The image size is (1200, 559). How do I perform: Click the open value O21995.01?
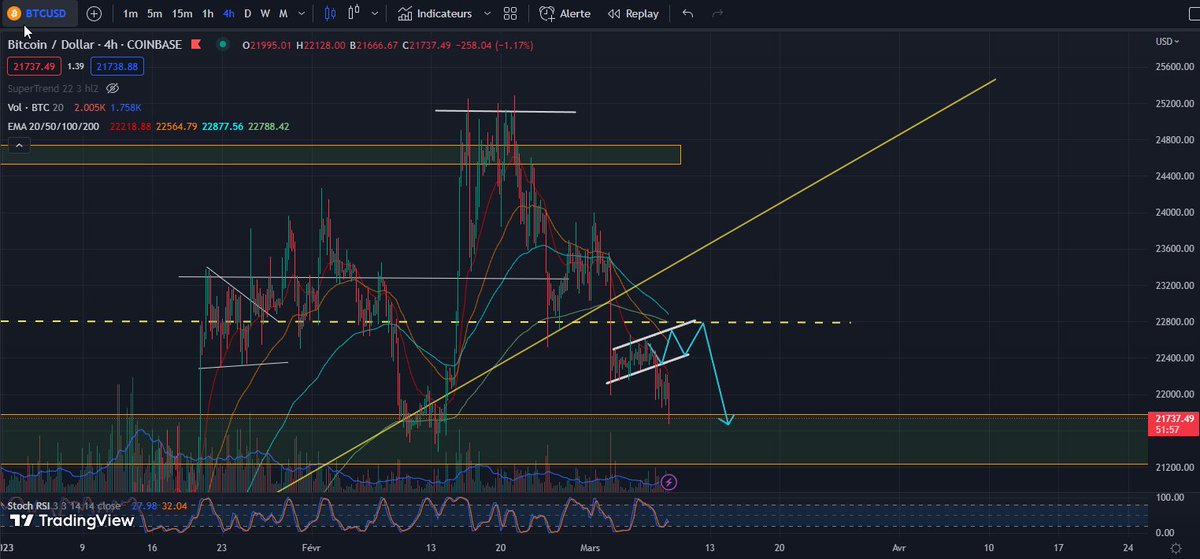(x=267, y=45)
